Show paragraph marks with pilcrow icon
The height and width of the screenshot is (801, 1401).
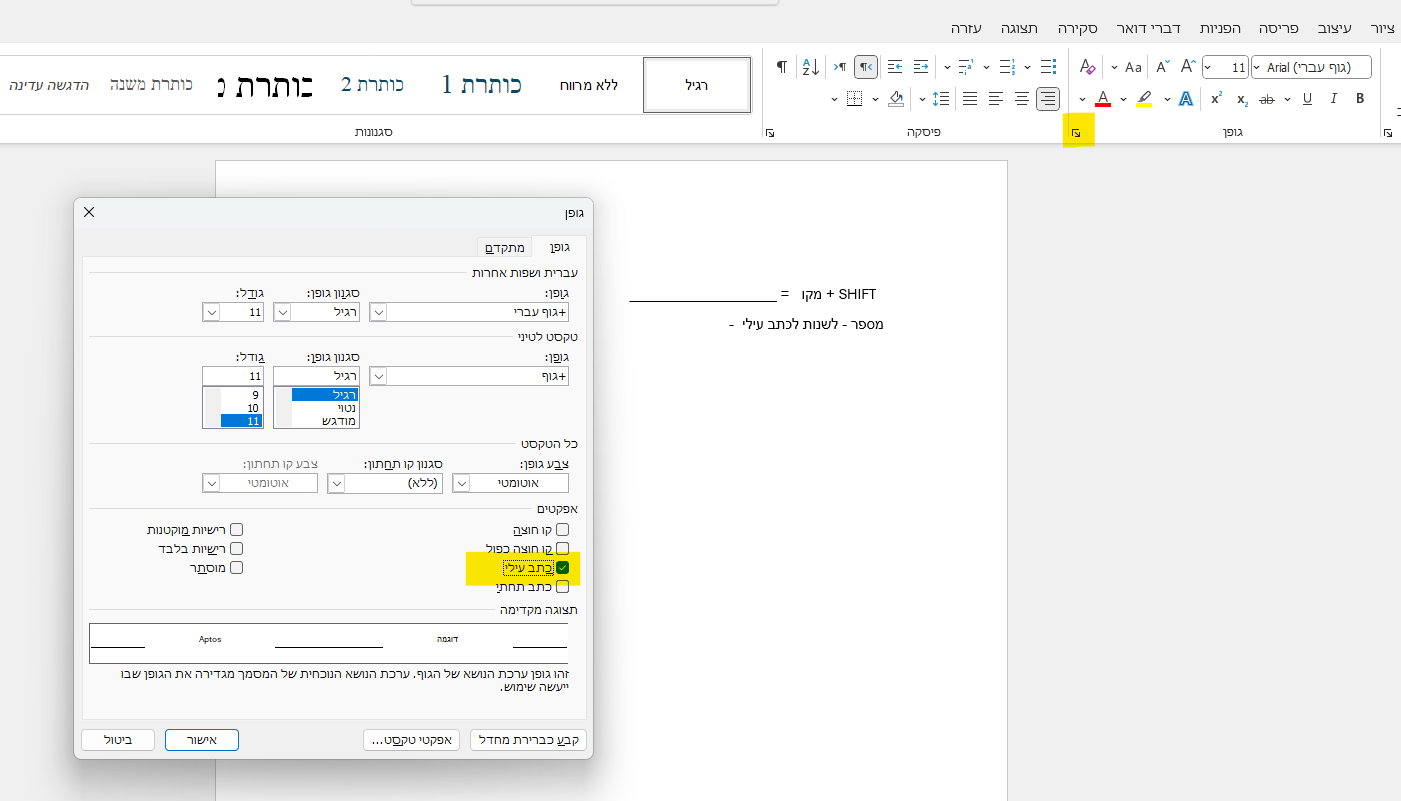click(x=782, y=67)
